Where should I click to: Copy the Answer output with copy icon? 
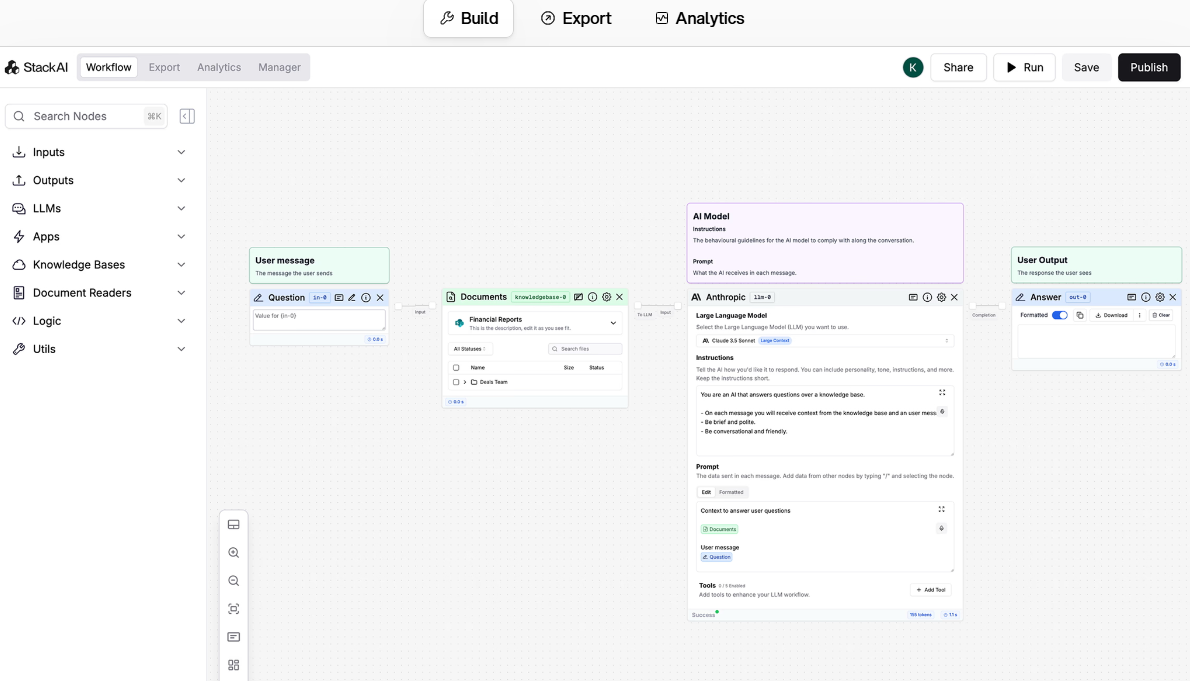[1080, 315]
